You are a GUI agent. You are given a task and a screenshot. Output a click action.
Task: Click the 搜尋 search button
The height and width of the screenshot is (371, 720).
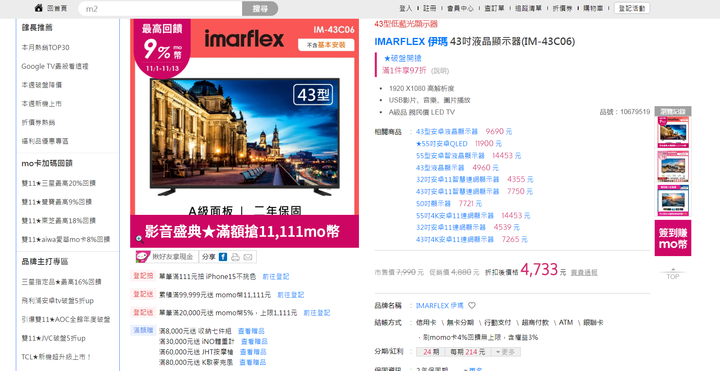(x=260, y=8)
